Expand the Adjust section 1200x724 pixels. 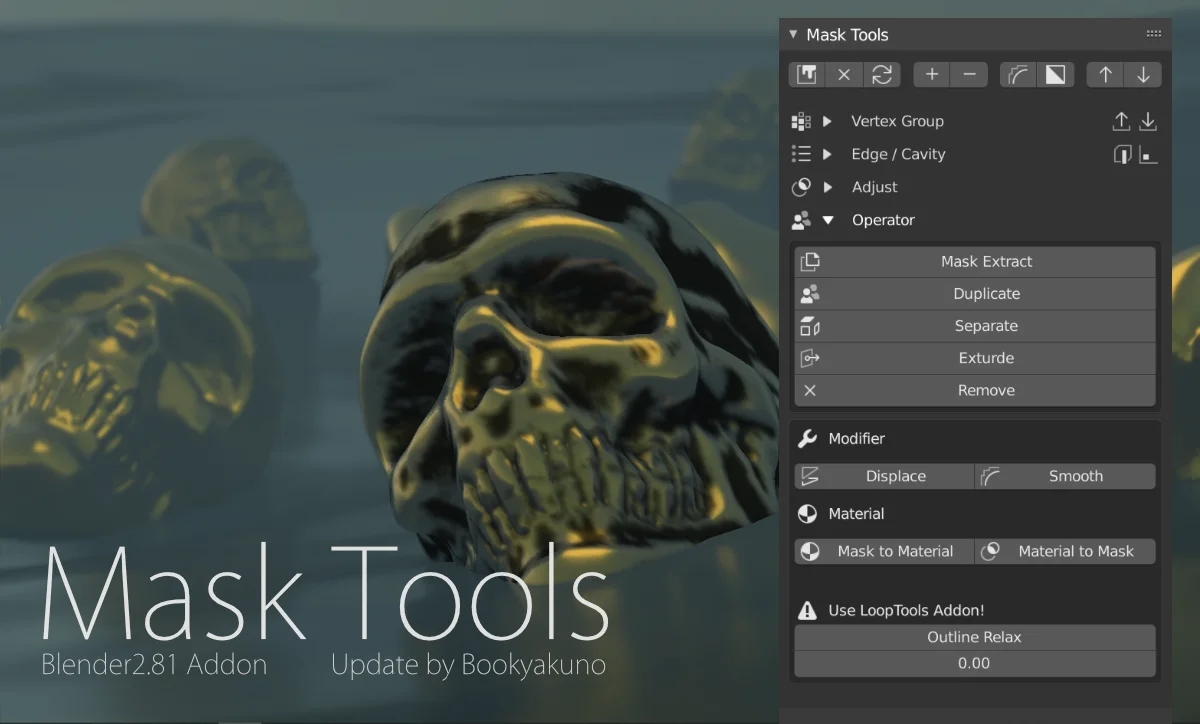(826, 187)
